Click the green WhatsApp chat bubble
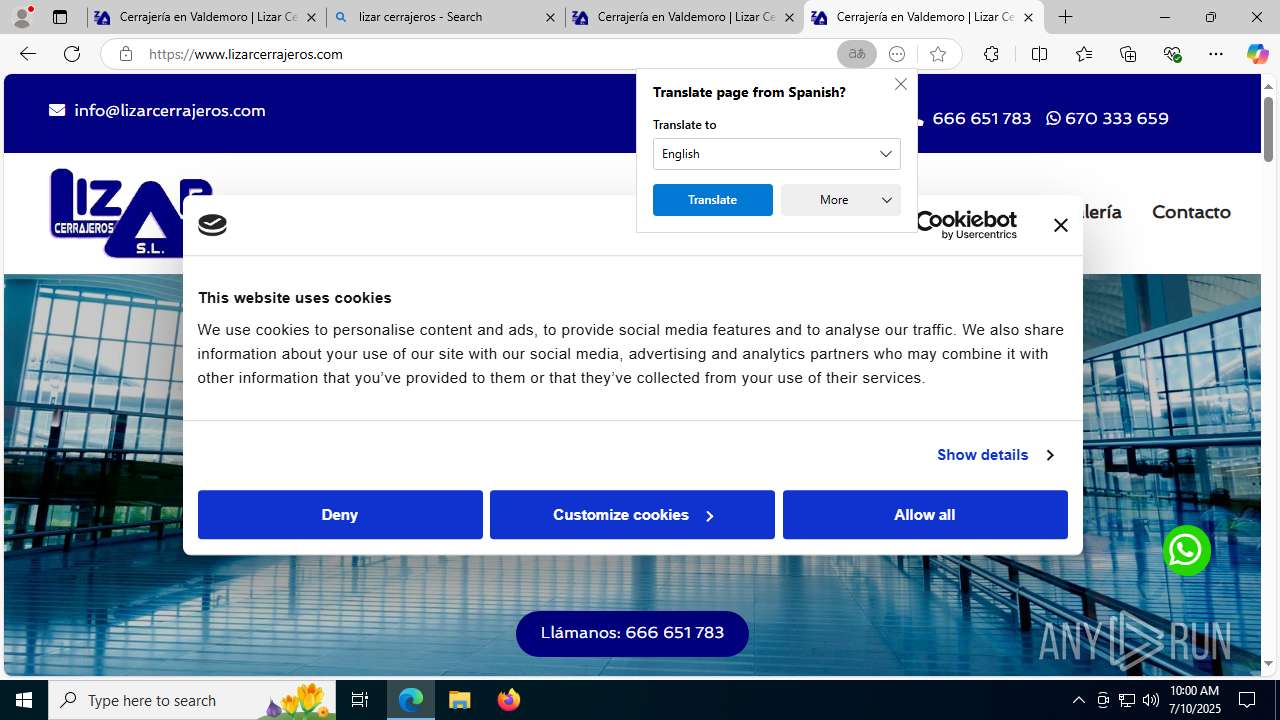Image resolution: width=1280 pixels, height=720 pixels. pyautogui.click(x=1187, y=550)
